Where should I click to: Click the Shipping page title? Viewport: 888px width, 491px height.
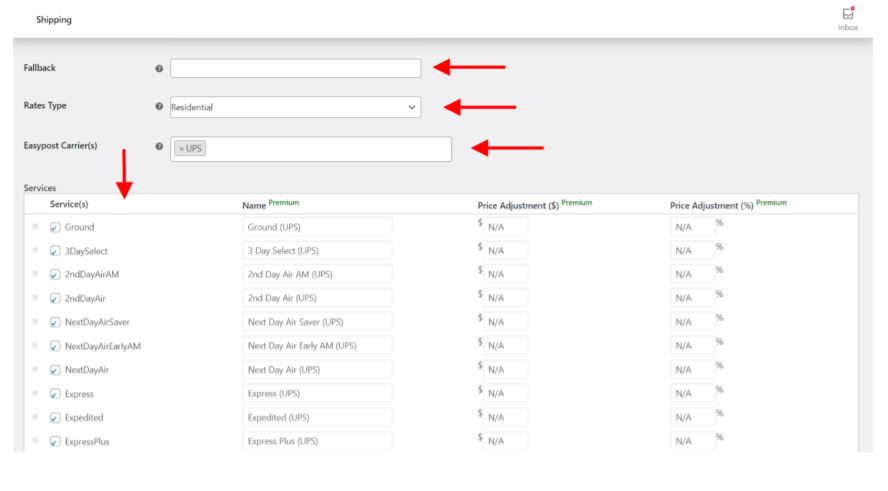[x=54, y=20]
